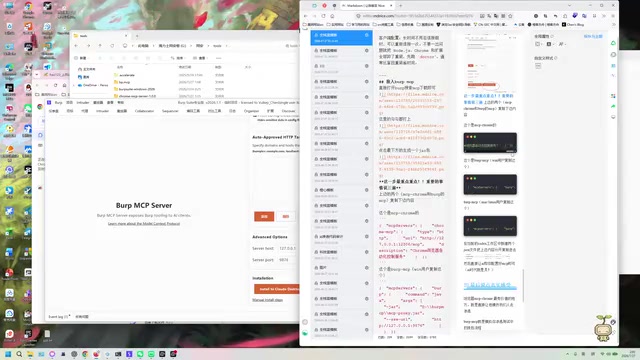The width and height of the screenshot is (640, 360).
Task: Expand the OneDrive tree item
Action: pyautogui.click(x=74, y=85)
